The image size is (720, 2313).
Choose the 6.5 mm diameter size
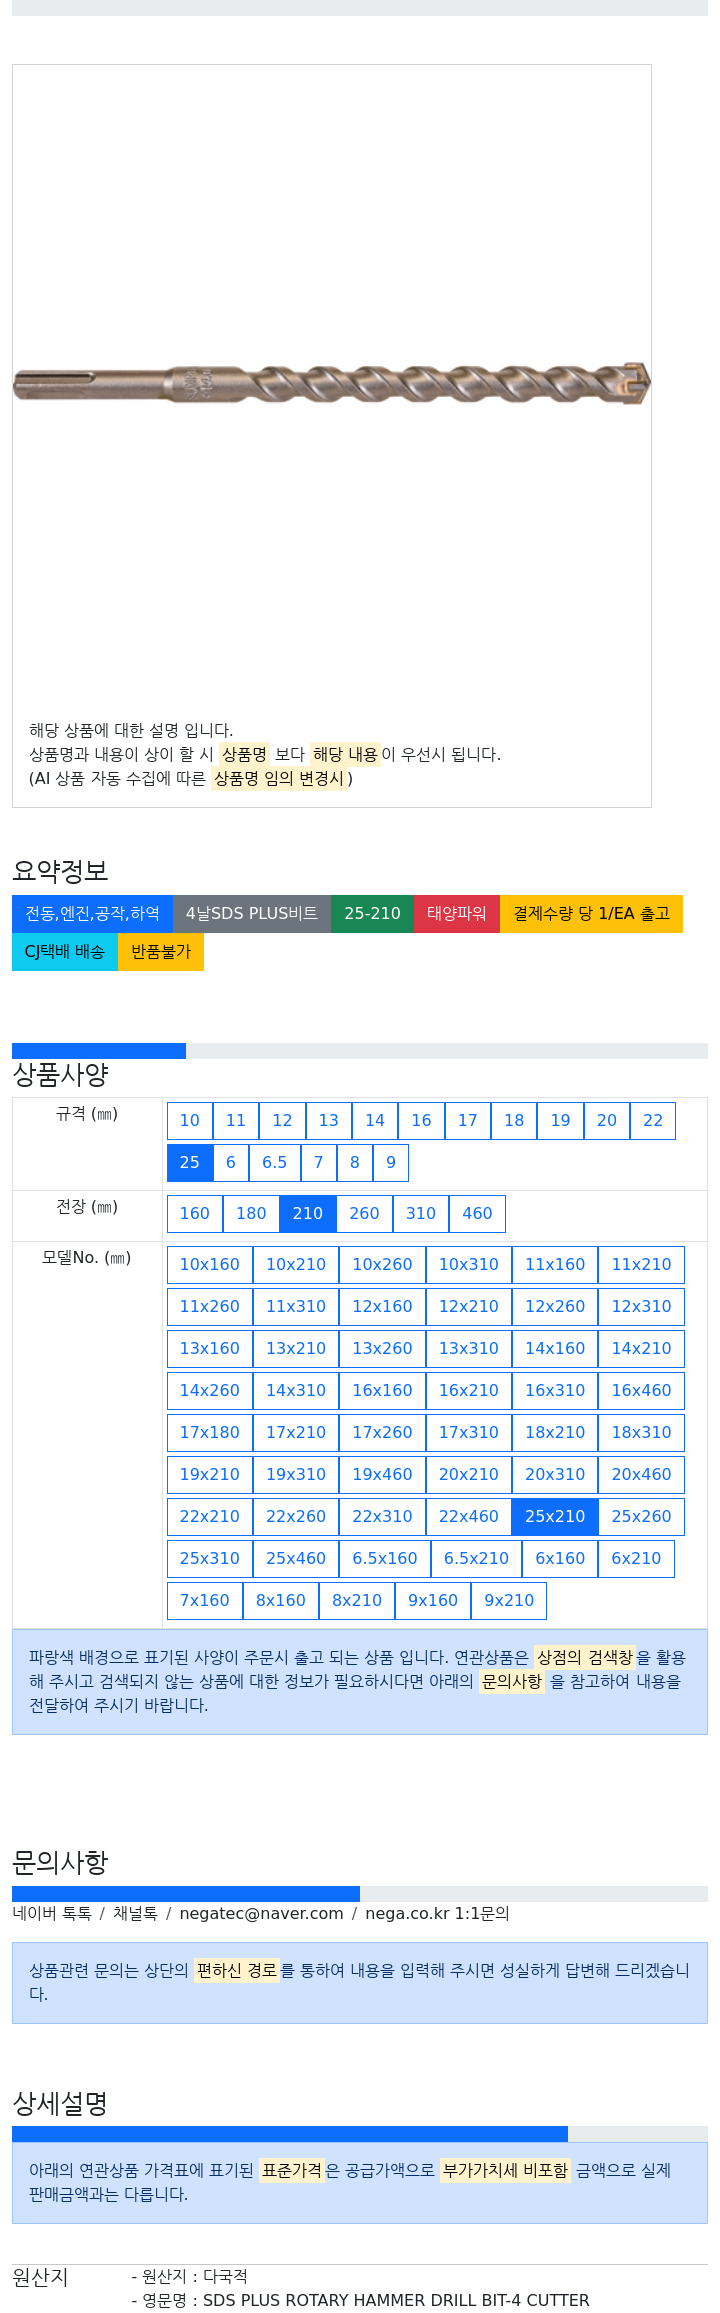(x=275, y=1163)
